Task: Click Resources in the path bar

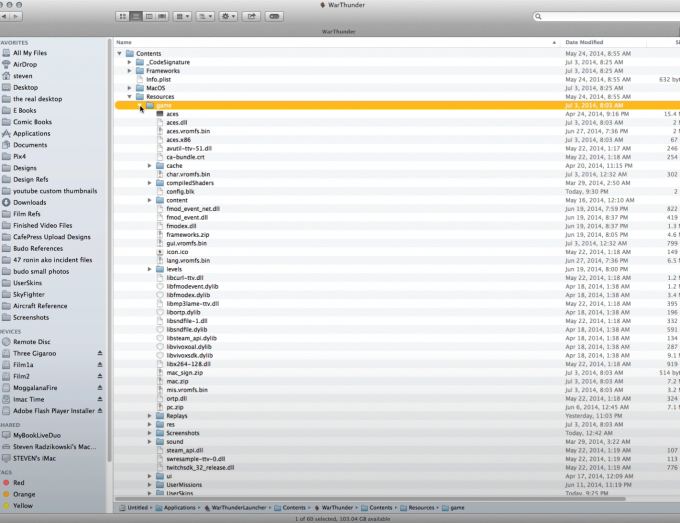Action: (421, 508)
